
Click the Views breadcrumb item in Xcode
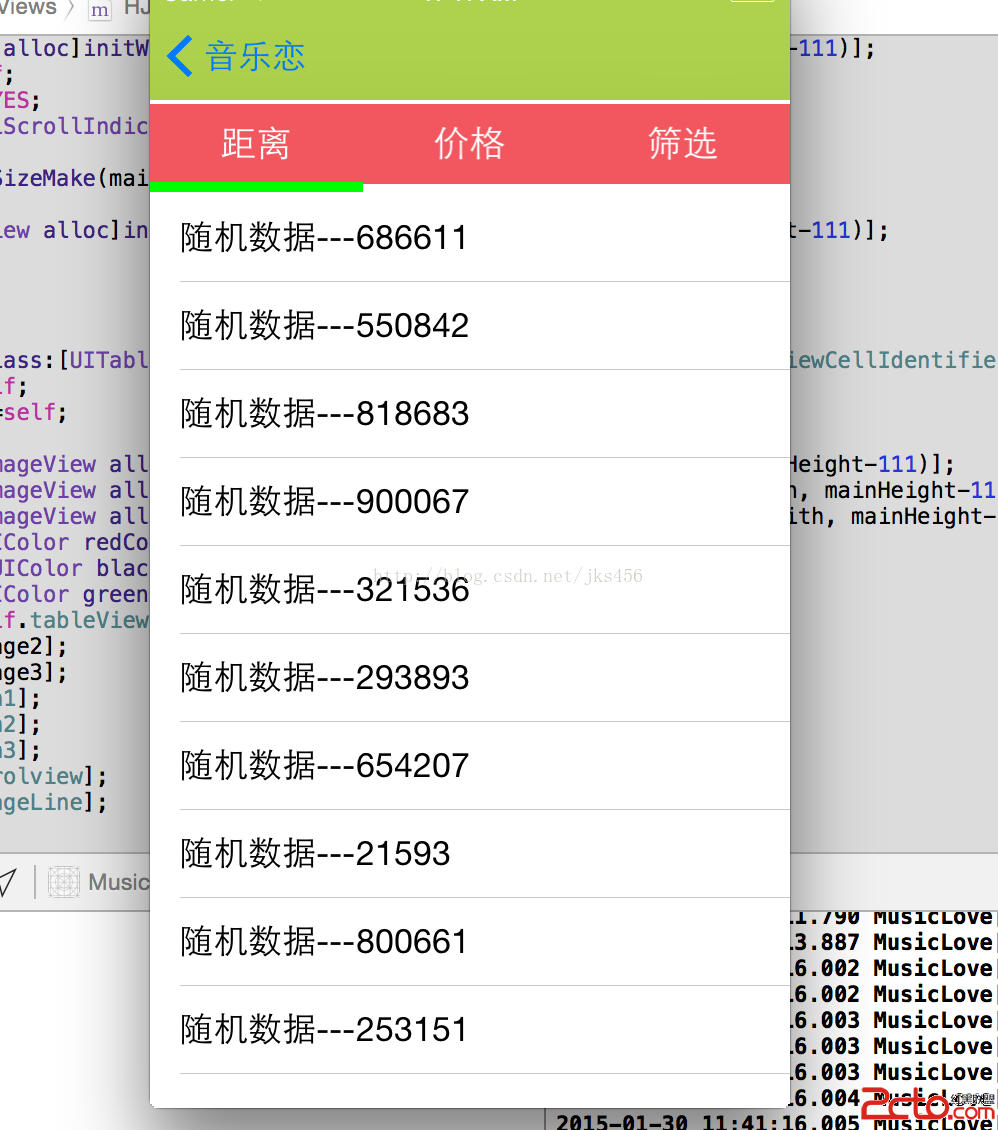[x=28, y=9]
